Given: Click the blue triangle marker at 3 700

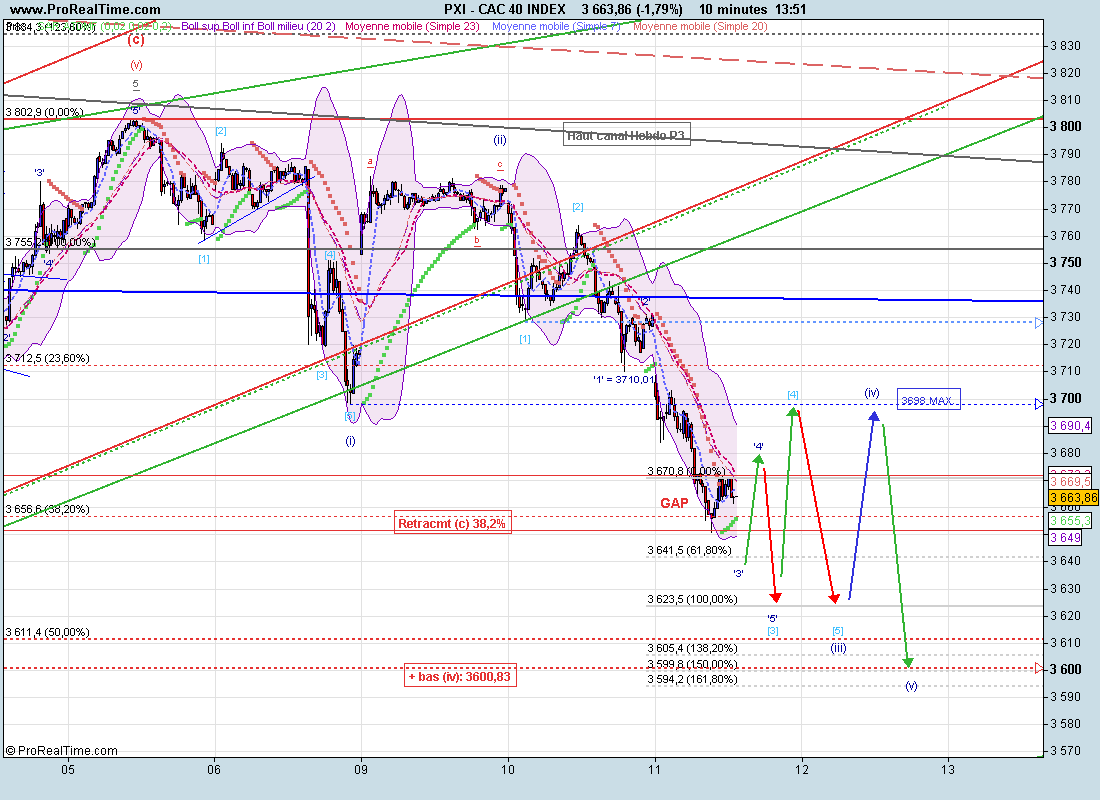Looking at the screenshot, I should pos(1041,401).
